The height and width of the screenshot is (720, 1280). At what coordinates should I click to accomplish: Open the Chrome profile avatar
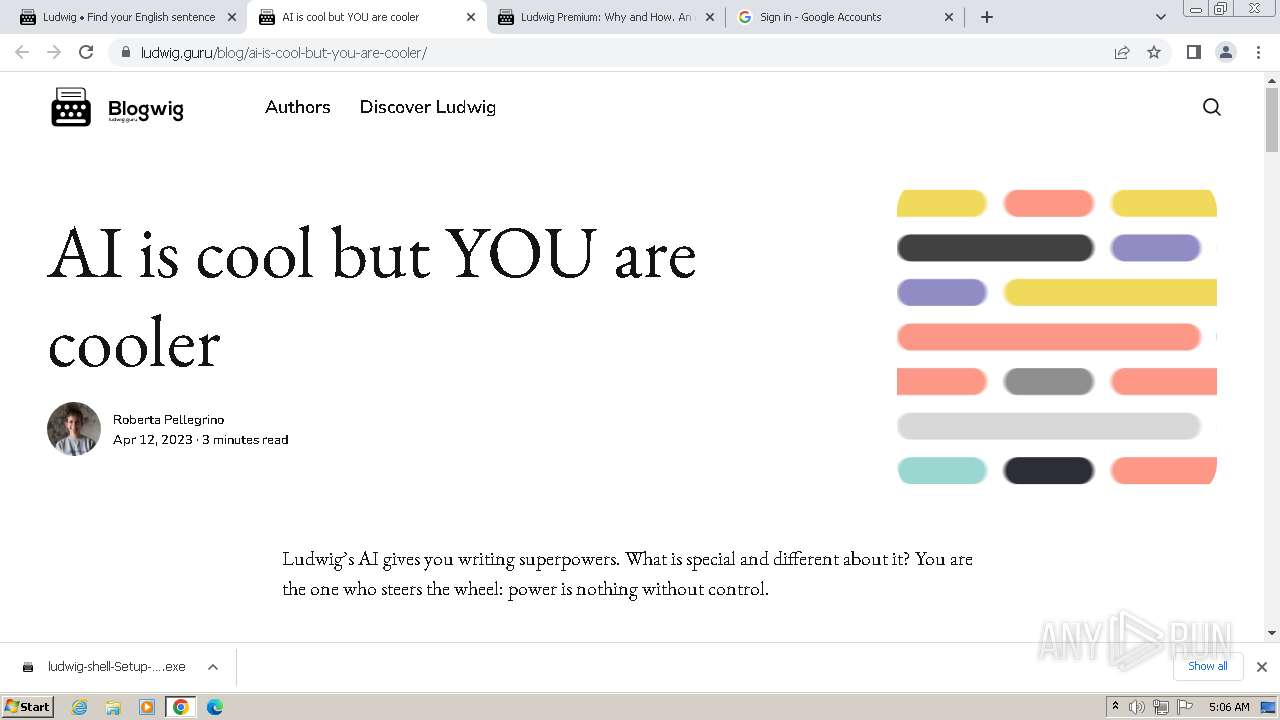[x=1226, y=52]
